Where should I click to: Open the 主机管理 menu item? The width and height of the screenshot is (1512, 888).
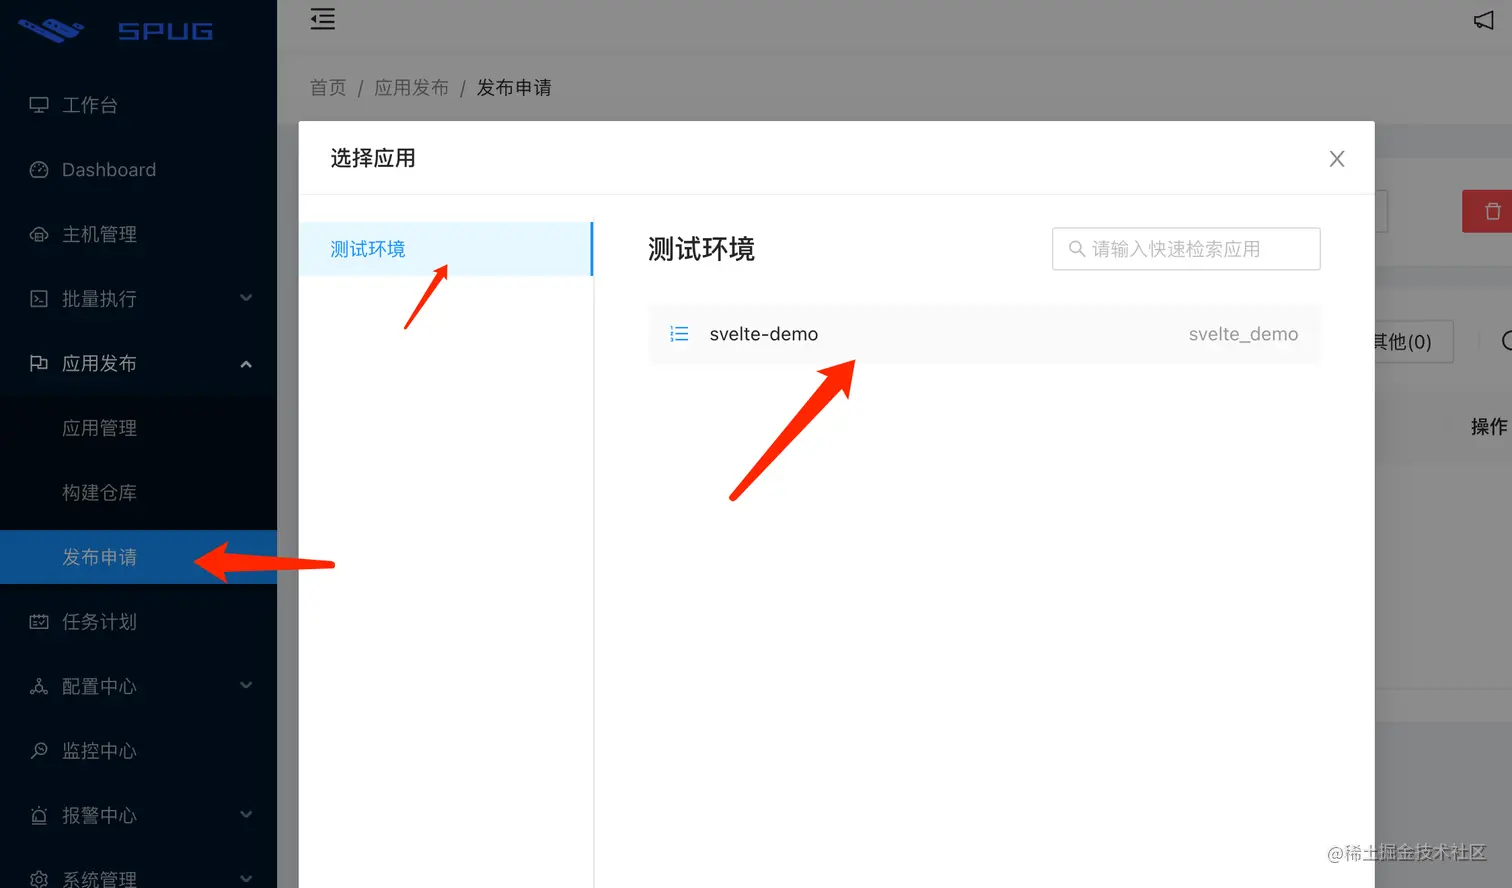(138, 234)
